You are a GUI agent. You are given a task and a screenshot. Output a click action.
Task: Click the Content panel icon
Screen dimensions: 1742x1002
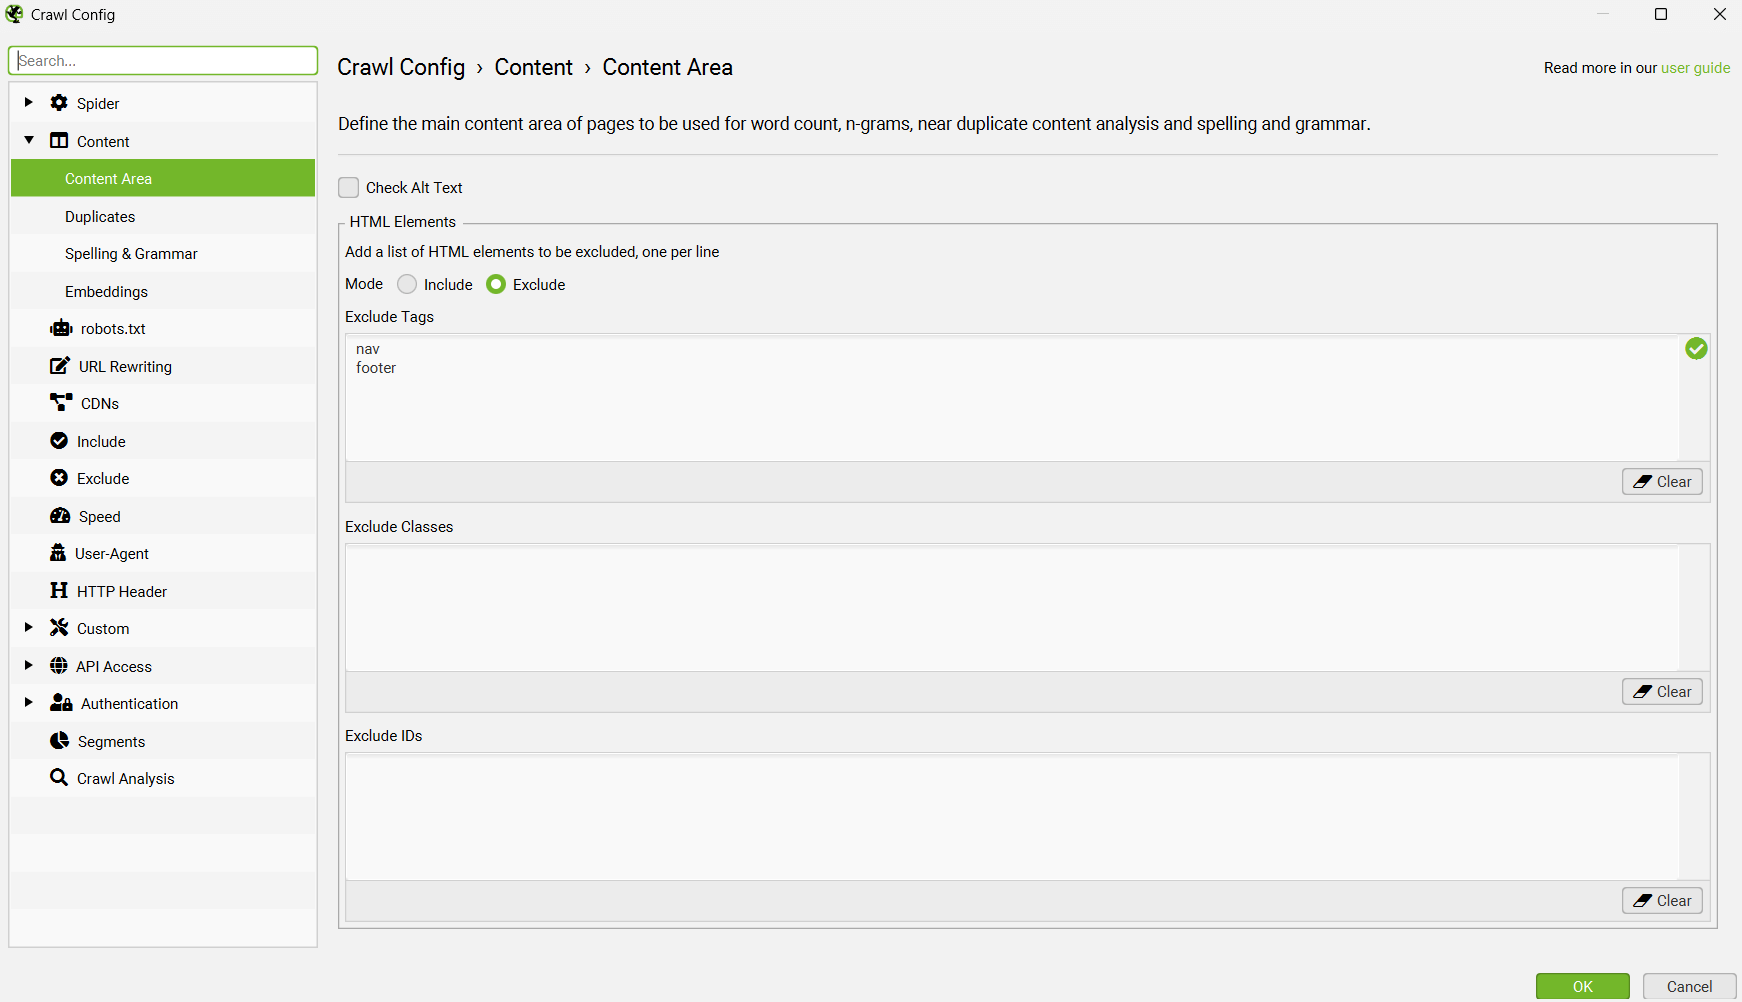(59, 141)
